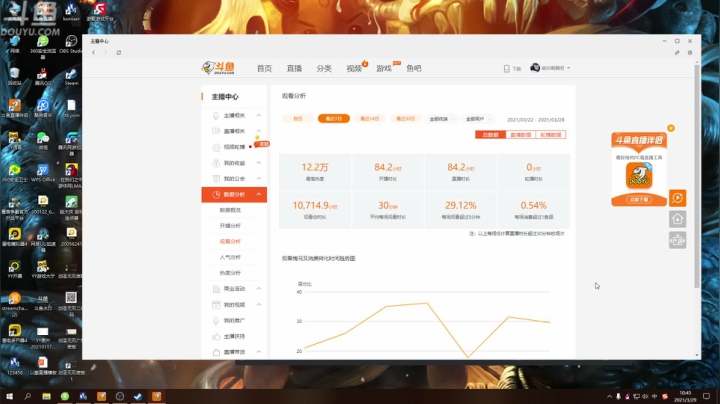720x404 pixels.
Task: Open the 酷狗音乐 desktop shortcut
Action: [x=43, y=109]
